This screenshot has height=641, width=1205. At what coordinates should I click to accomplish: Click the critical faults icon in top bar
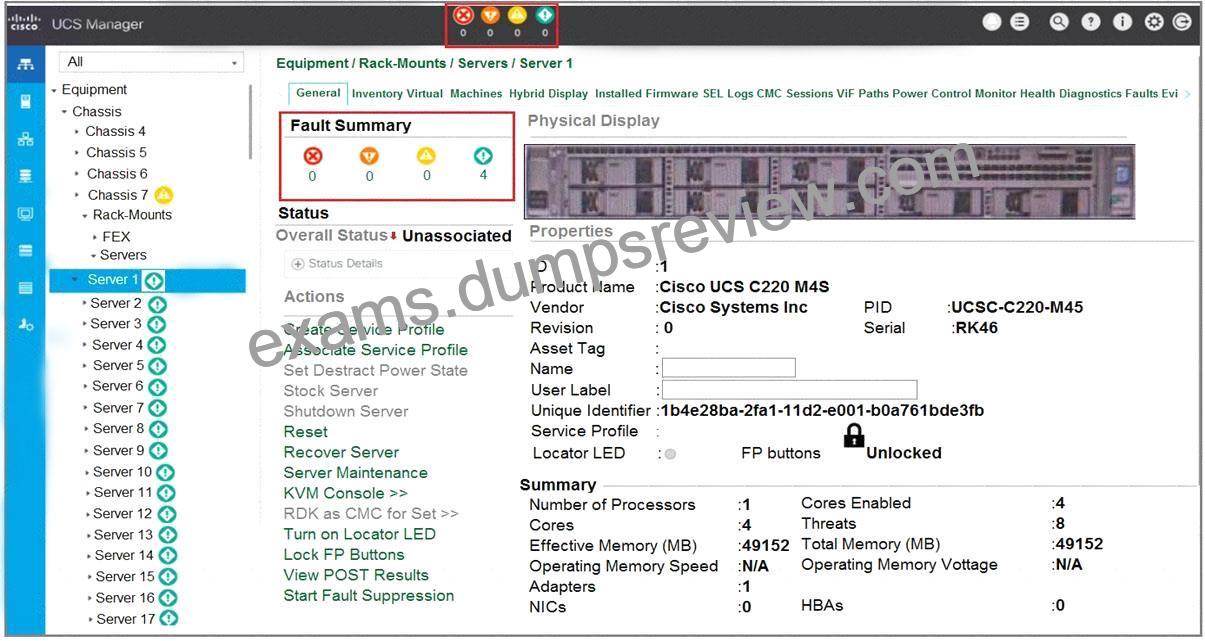point(462,15)
